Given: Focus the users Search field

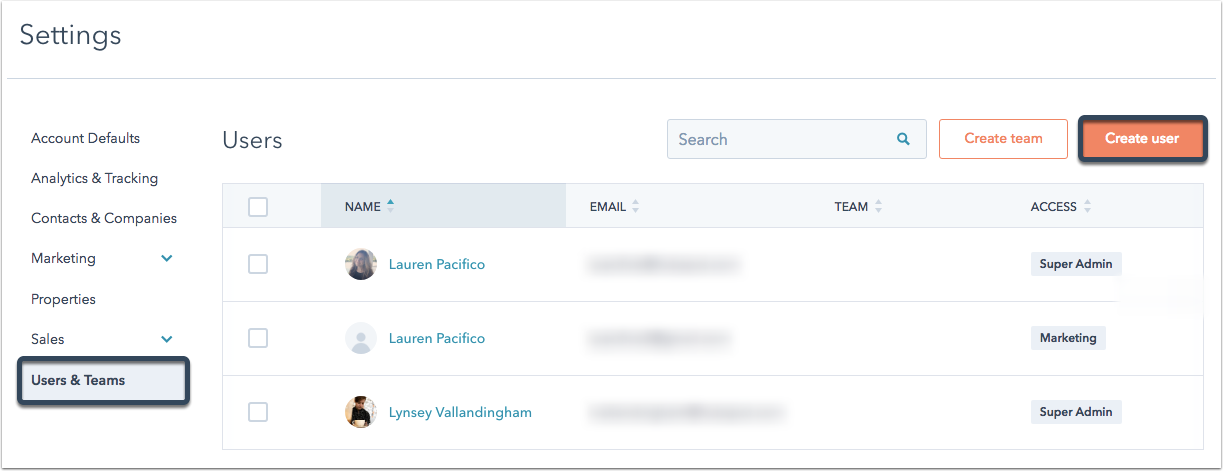Looking at the screenshot, I should pos(780,139).
